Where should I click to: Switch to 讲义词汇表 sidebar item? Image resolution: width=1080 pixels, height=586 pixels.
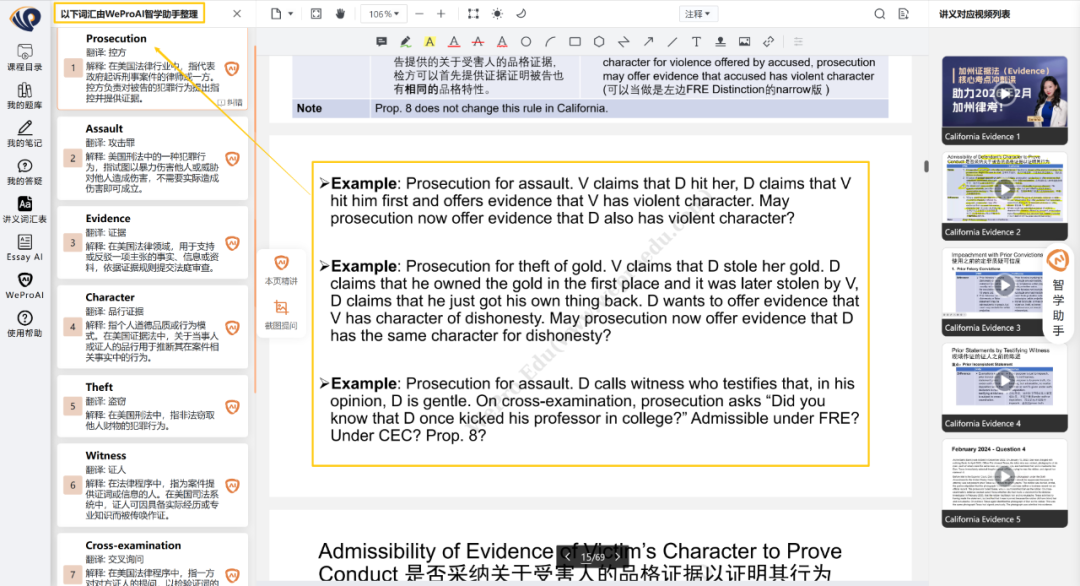pos(25,209)
